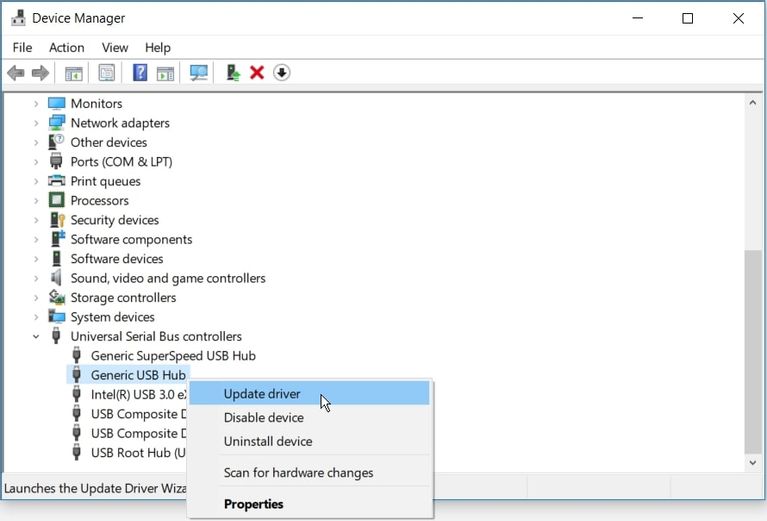The image size is (767, 521).
Task: Click the Processors chip icon
Action: click(57, 200)
